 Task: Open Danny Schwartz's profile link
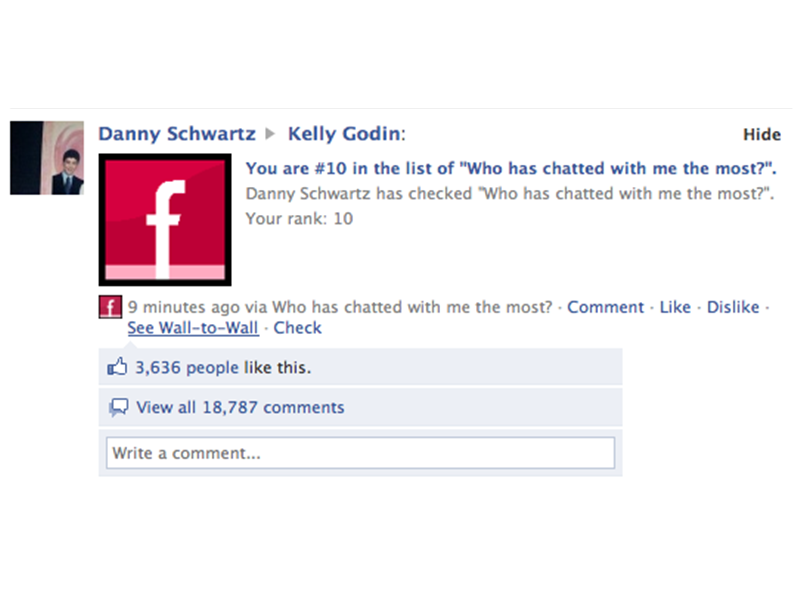(x=176, y=133)
